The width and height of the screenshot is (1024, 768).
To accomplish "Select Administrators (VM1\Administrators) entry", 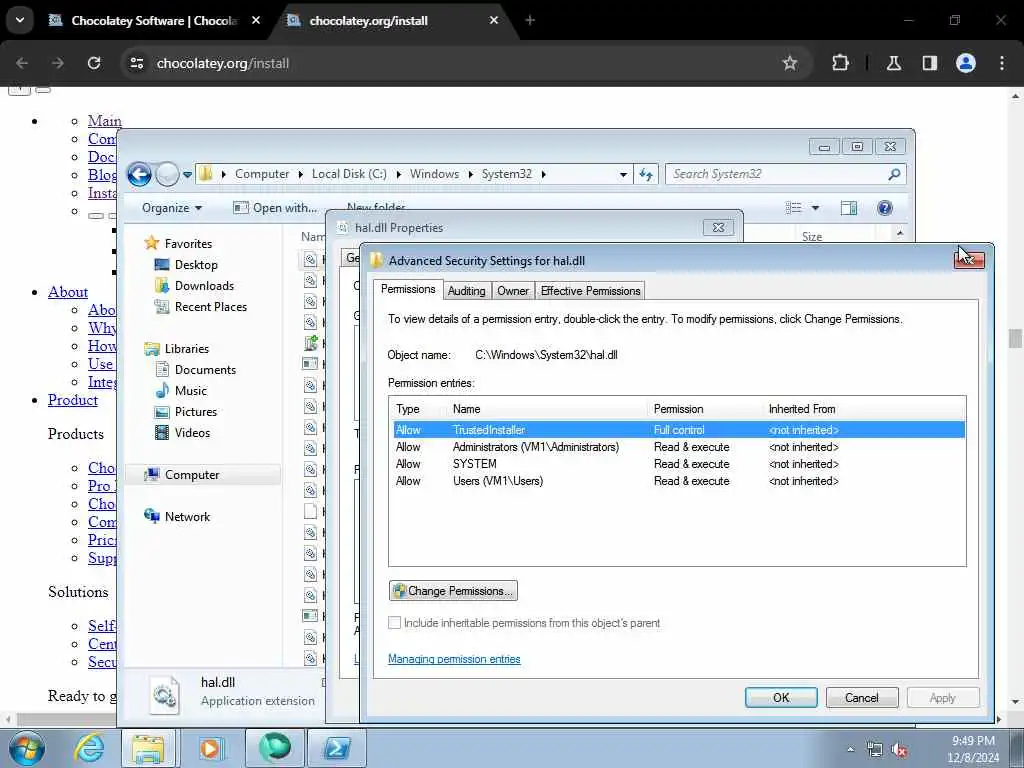I will coord(679,447).
